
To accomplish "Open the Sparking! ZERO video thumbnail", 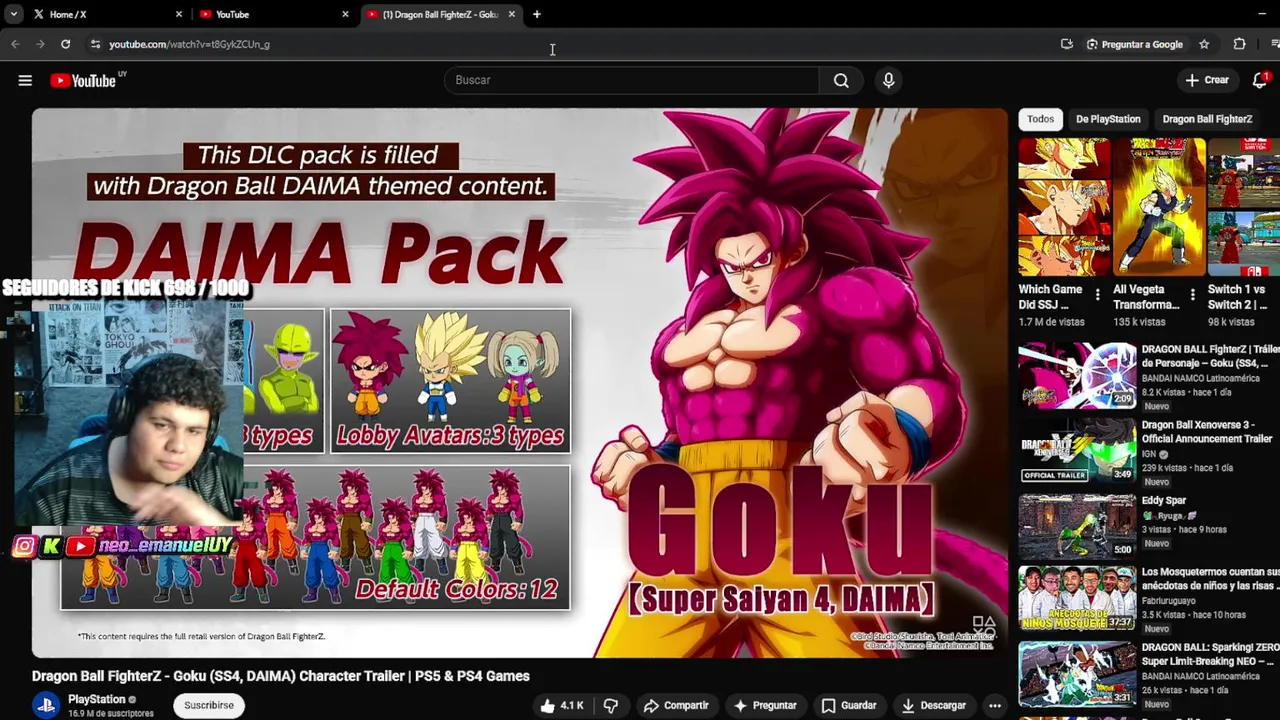I will 1077,675.
